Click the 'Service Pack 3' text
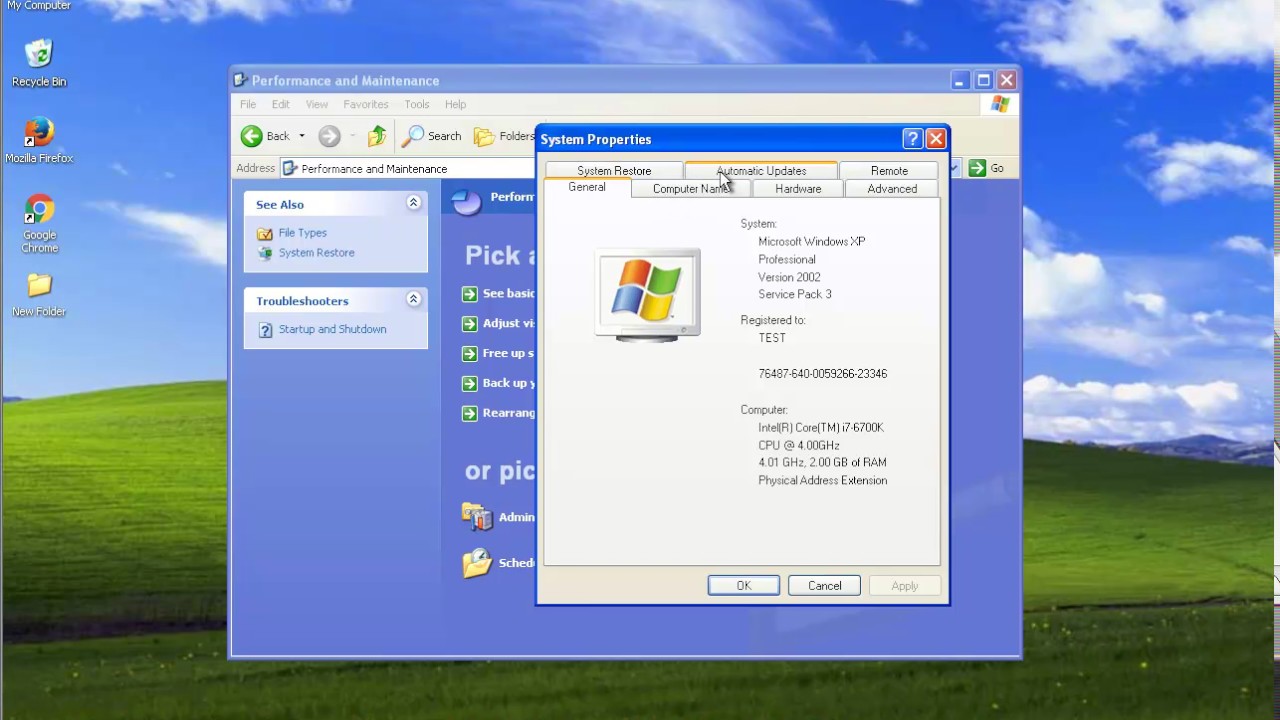1280x720 pixels. (x=795, y=295)
